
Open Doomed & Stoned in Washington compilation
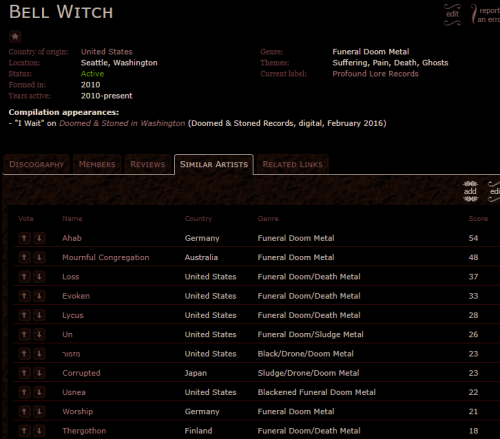pos(122,123)
